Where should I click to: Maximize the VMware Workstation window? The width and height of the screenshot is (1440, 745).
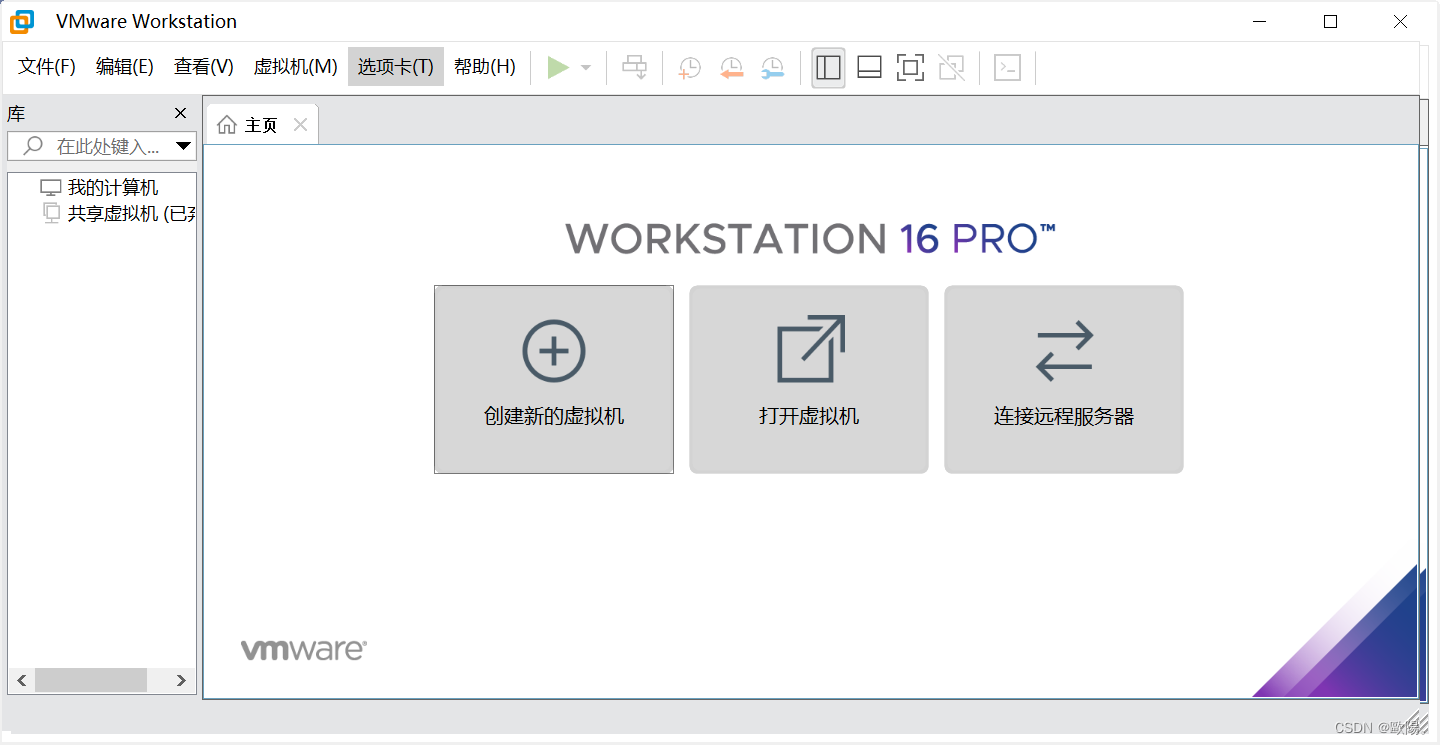pyautogui.click(x=1330, y=22)
